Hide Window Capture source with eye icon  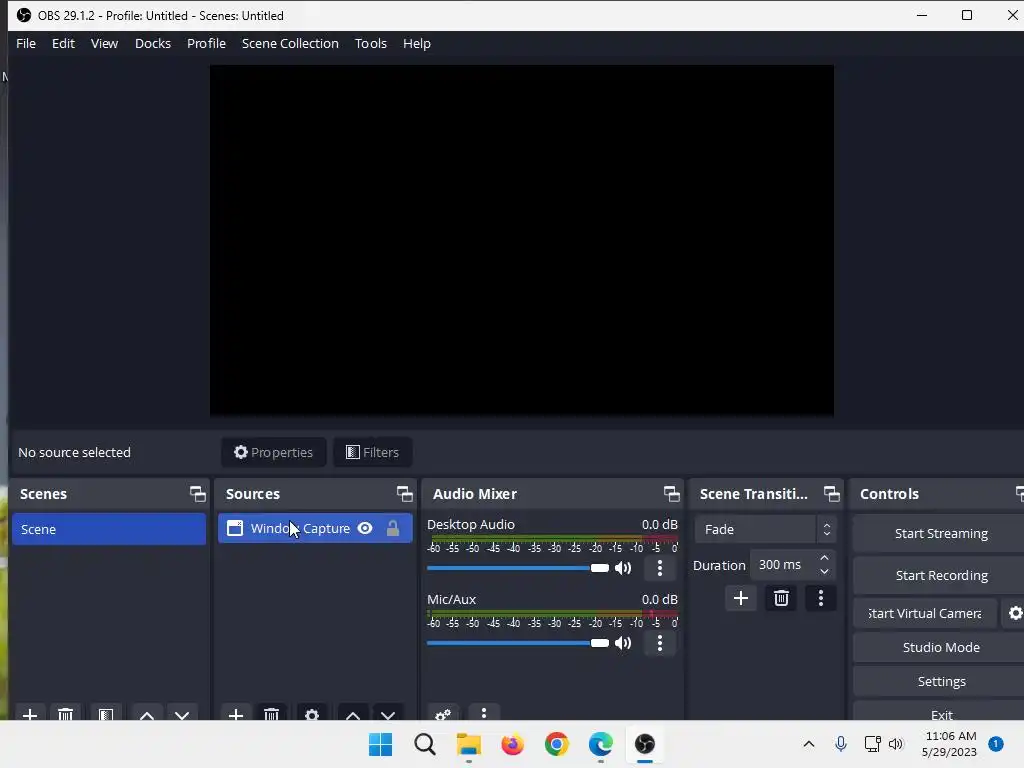pyautogui.click(x=365, y=528)
